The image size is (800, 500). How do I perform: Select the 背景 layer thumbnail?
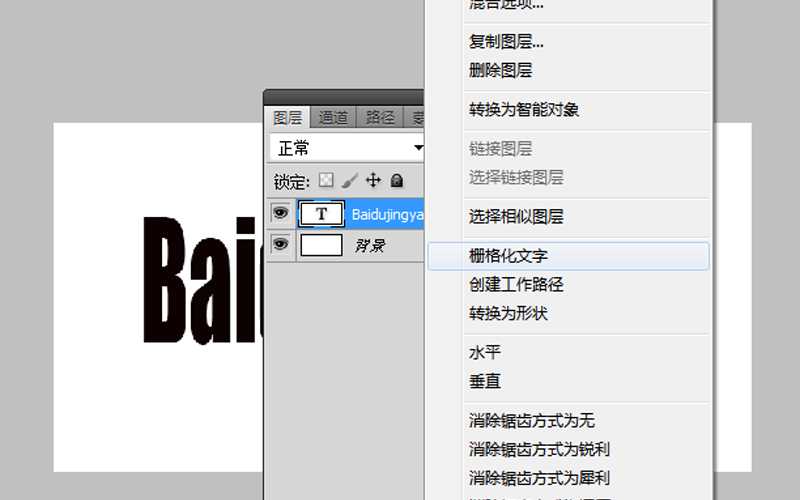coord(321,245)
